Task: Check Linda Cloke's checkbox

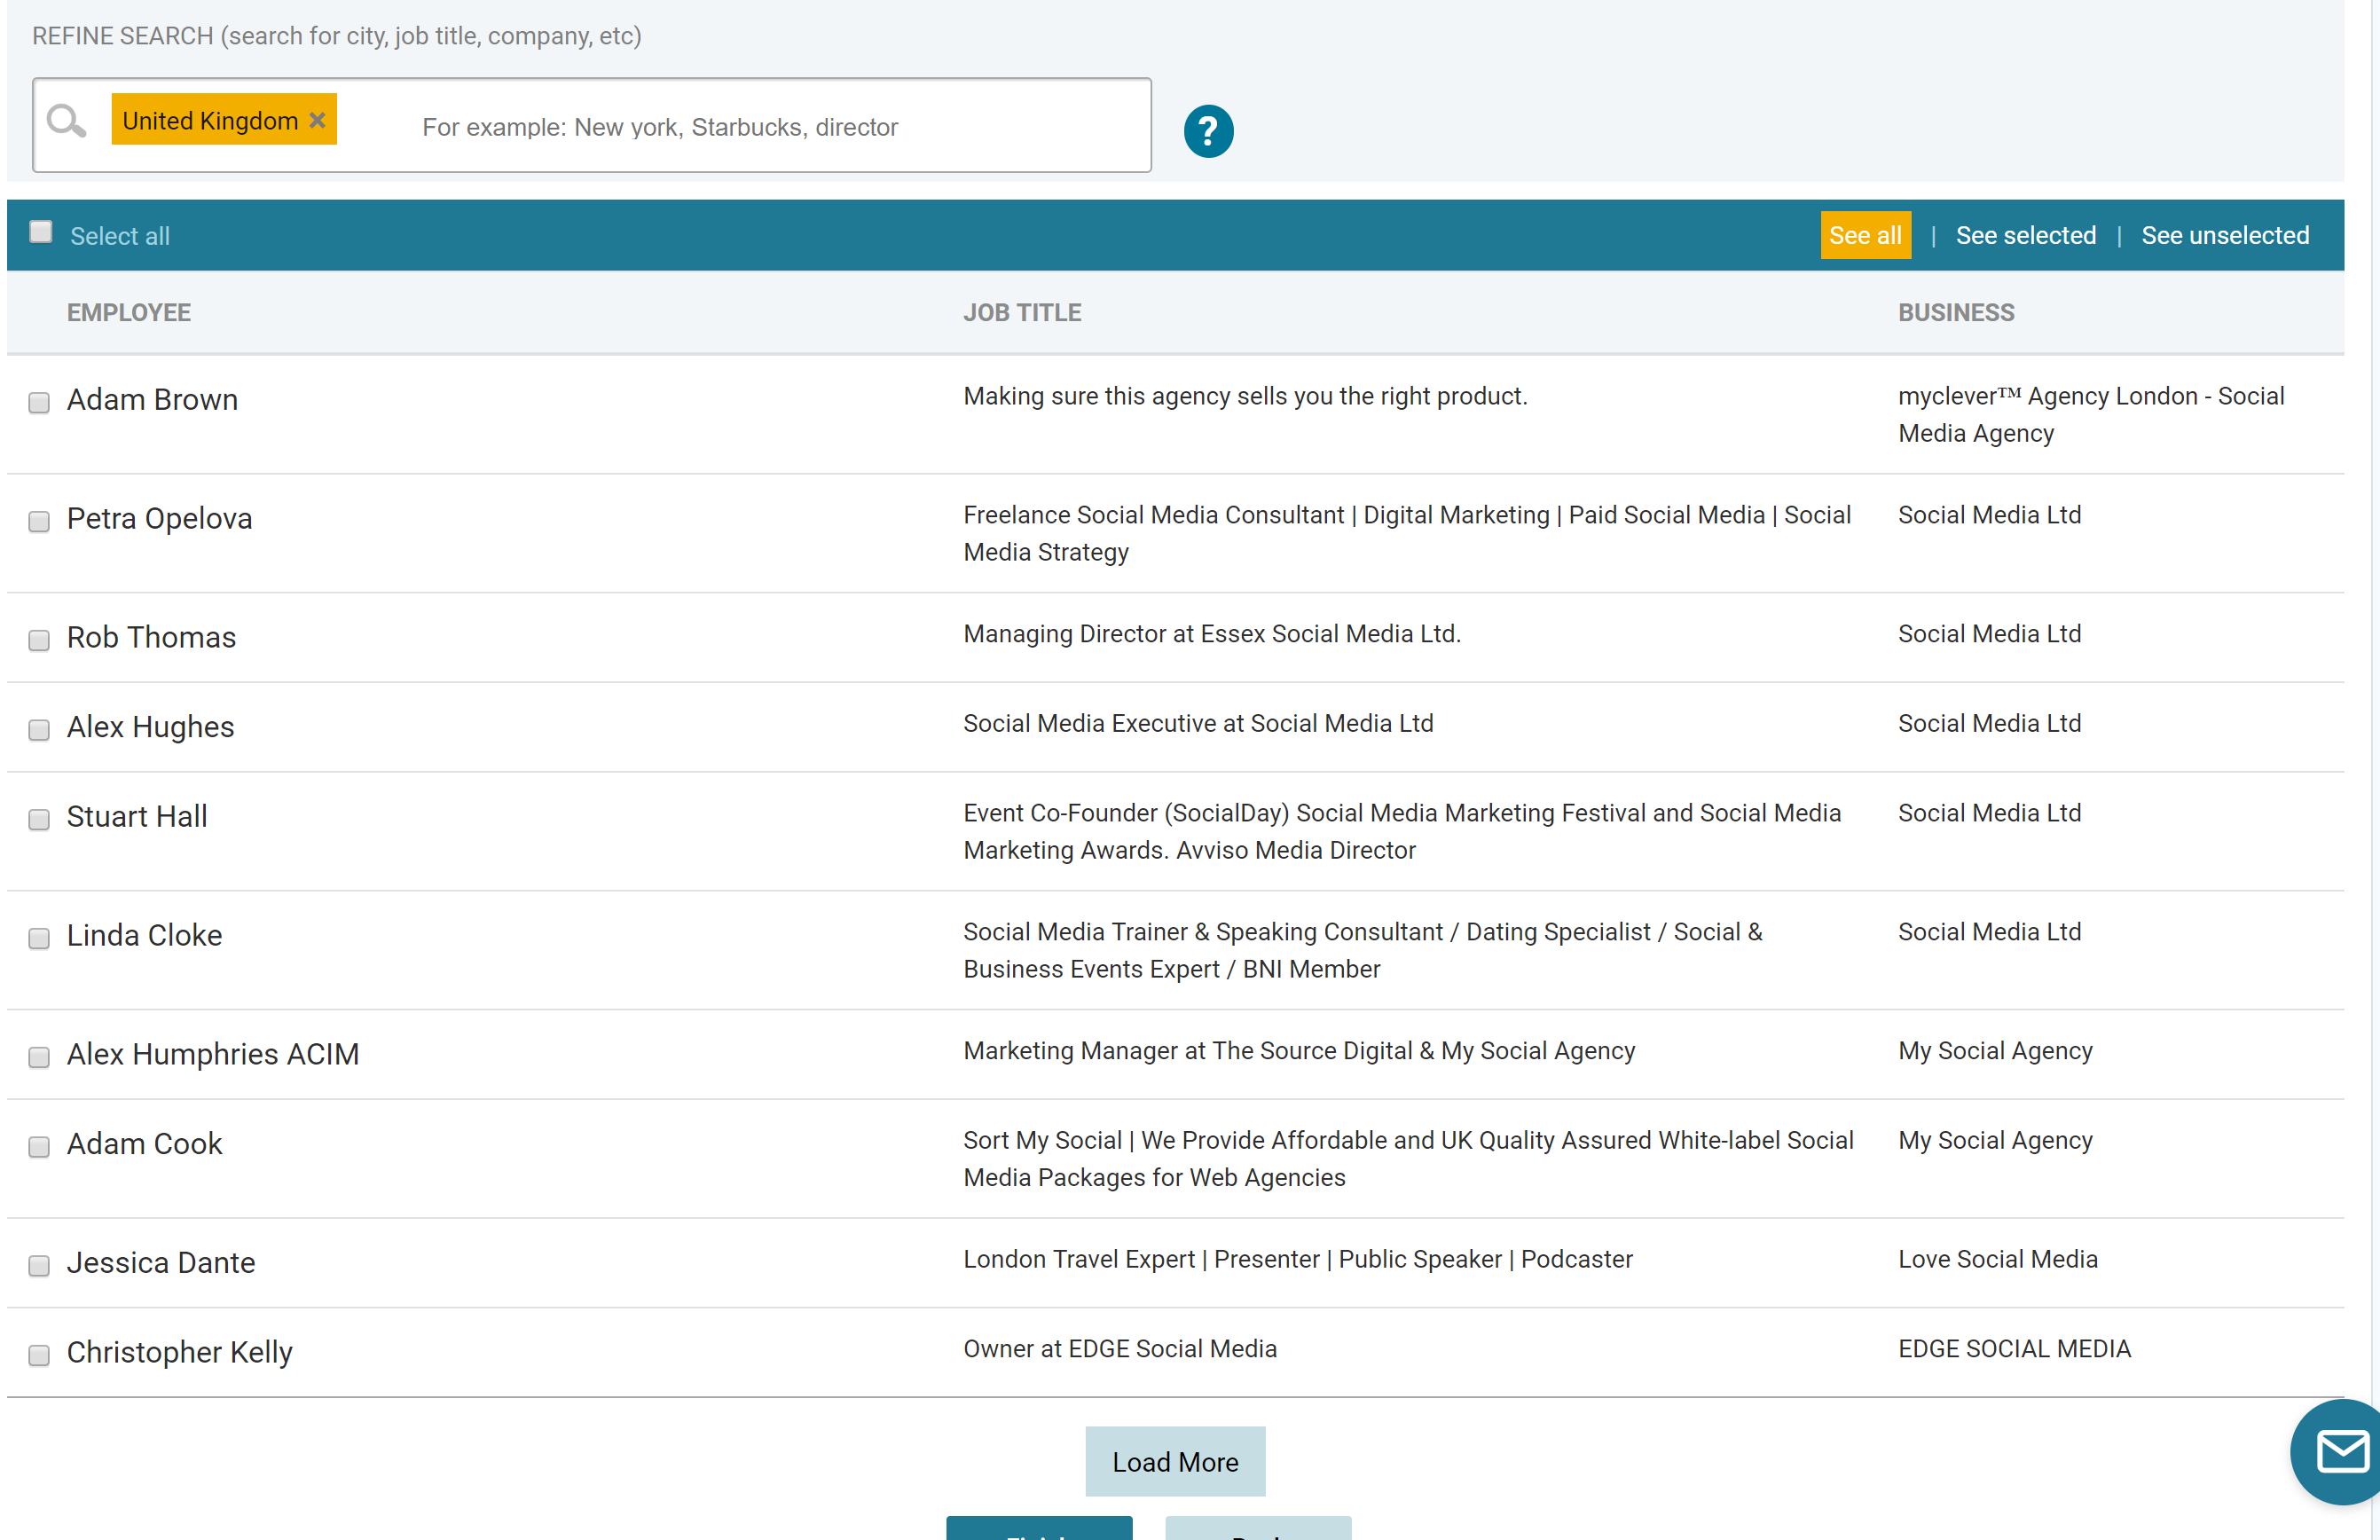Action: coord(39,939)
